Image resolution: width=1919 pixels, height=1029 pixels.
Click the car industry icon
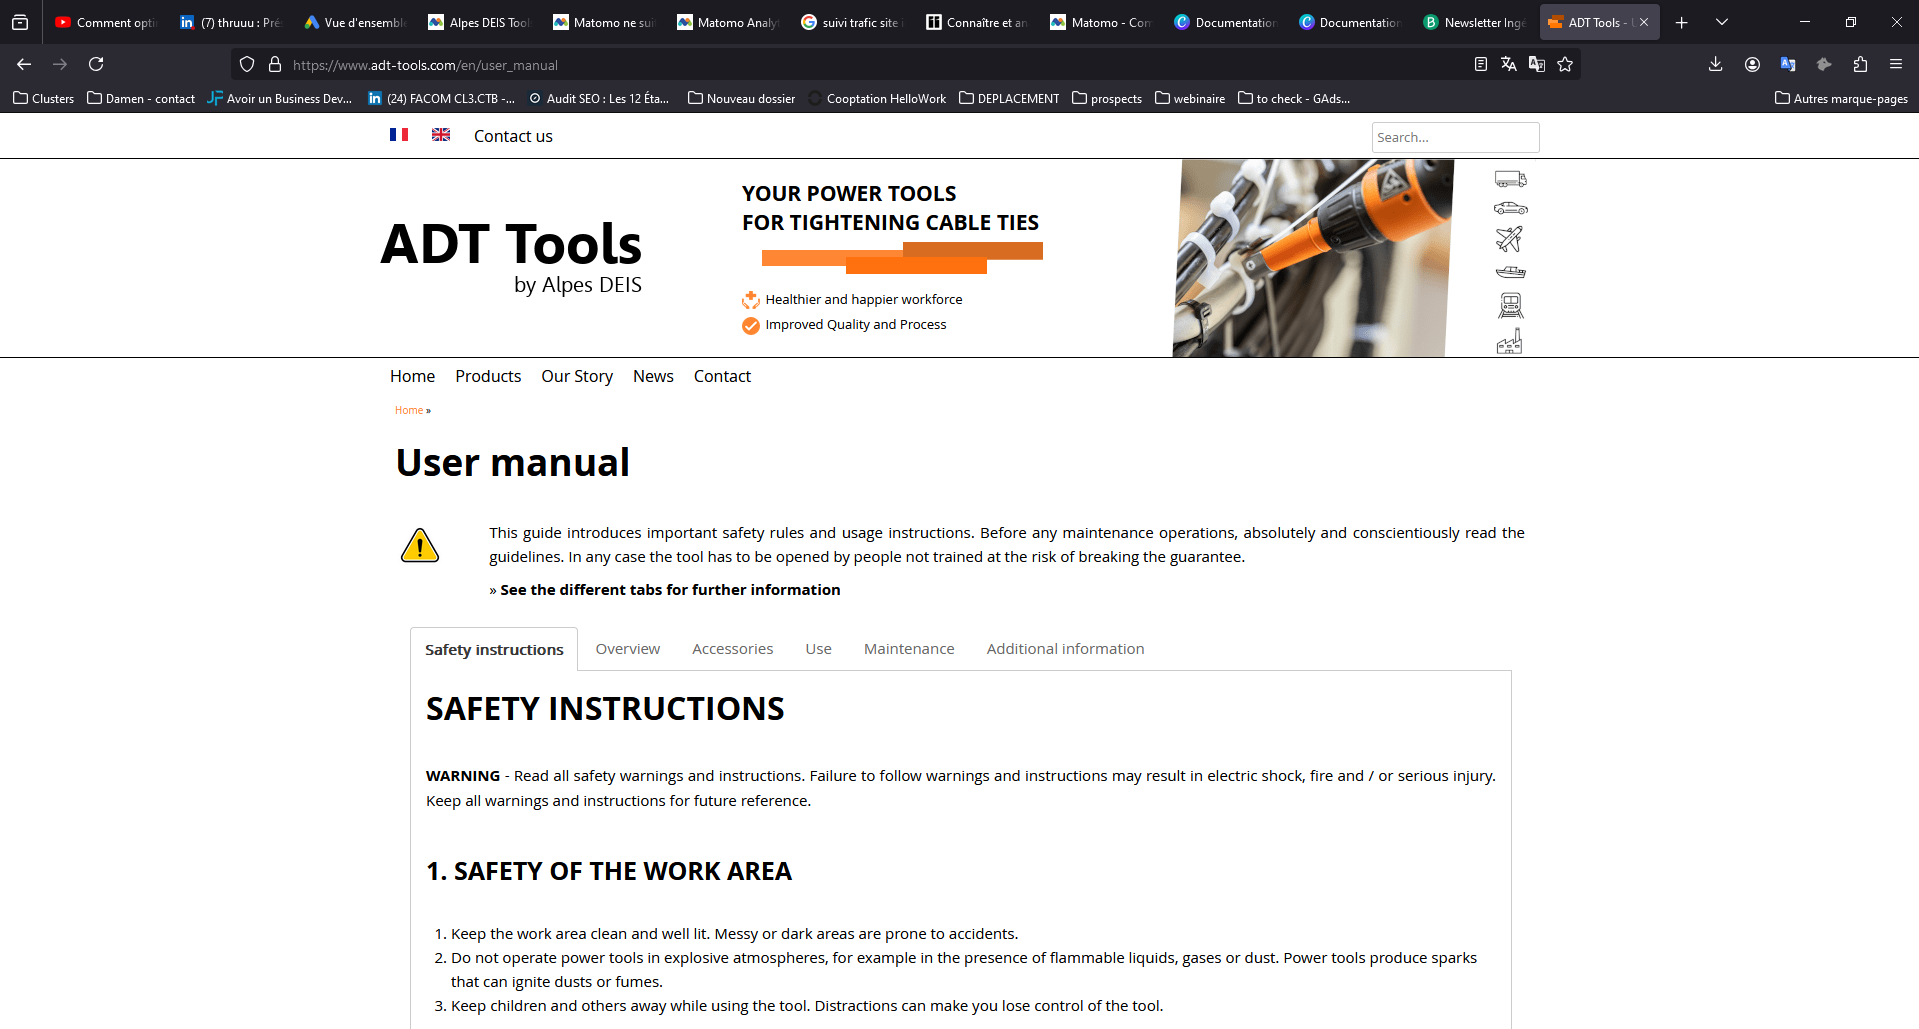[x=1510, y=208]
